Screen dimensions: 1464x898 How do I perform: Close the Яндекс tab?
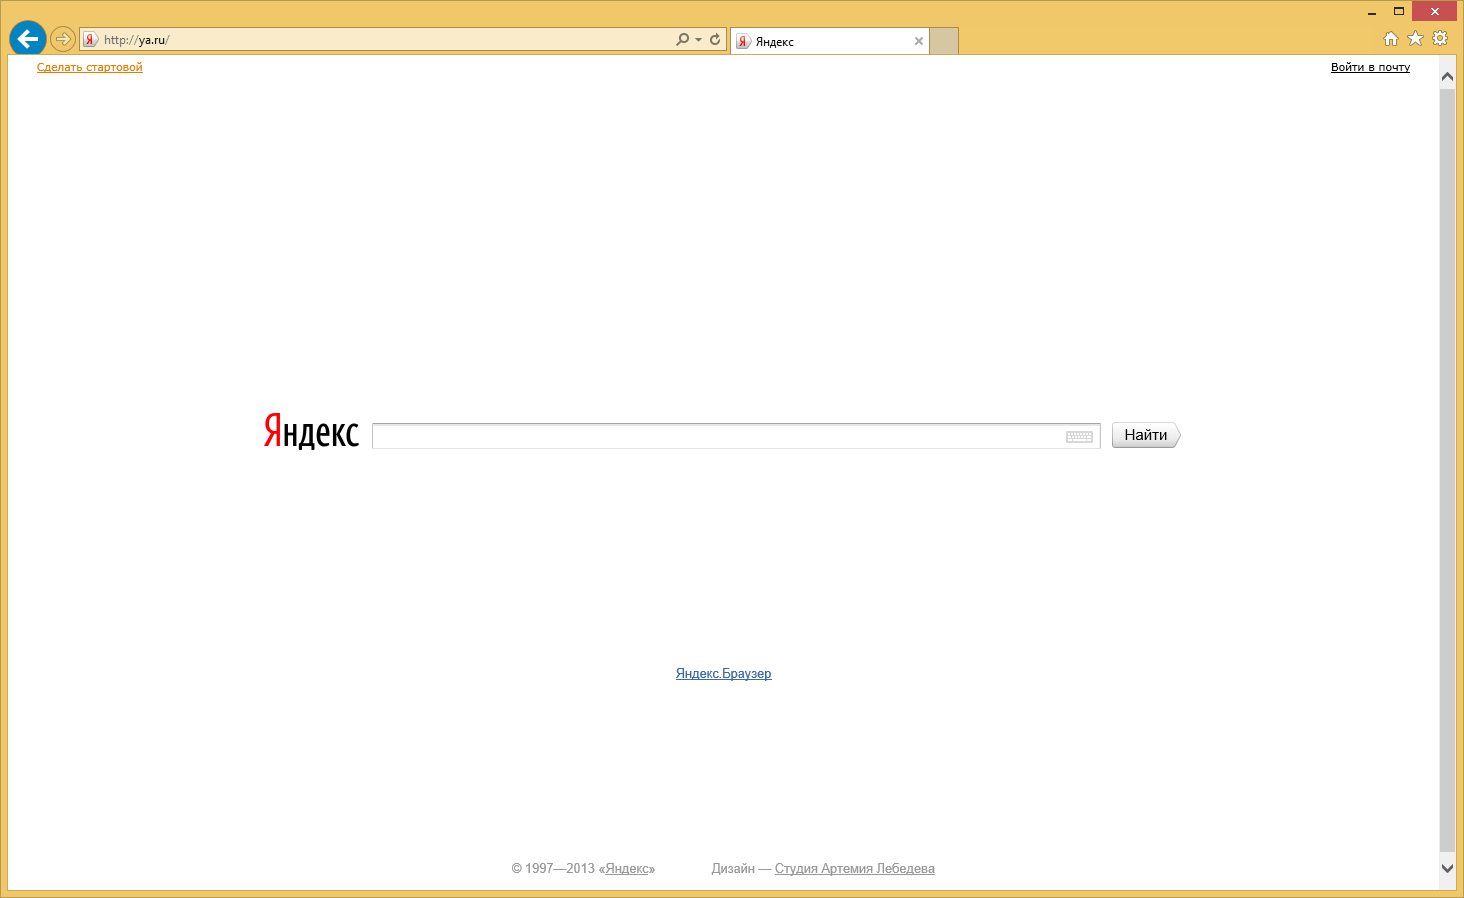click(x=919, y=41)
